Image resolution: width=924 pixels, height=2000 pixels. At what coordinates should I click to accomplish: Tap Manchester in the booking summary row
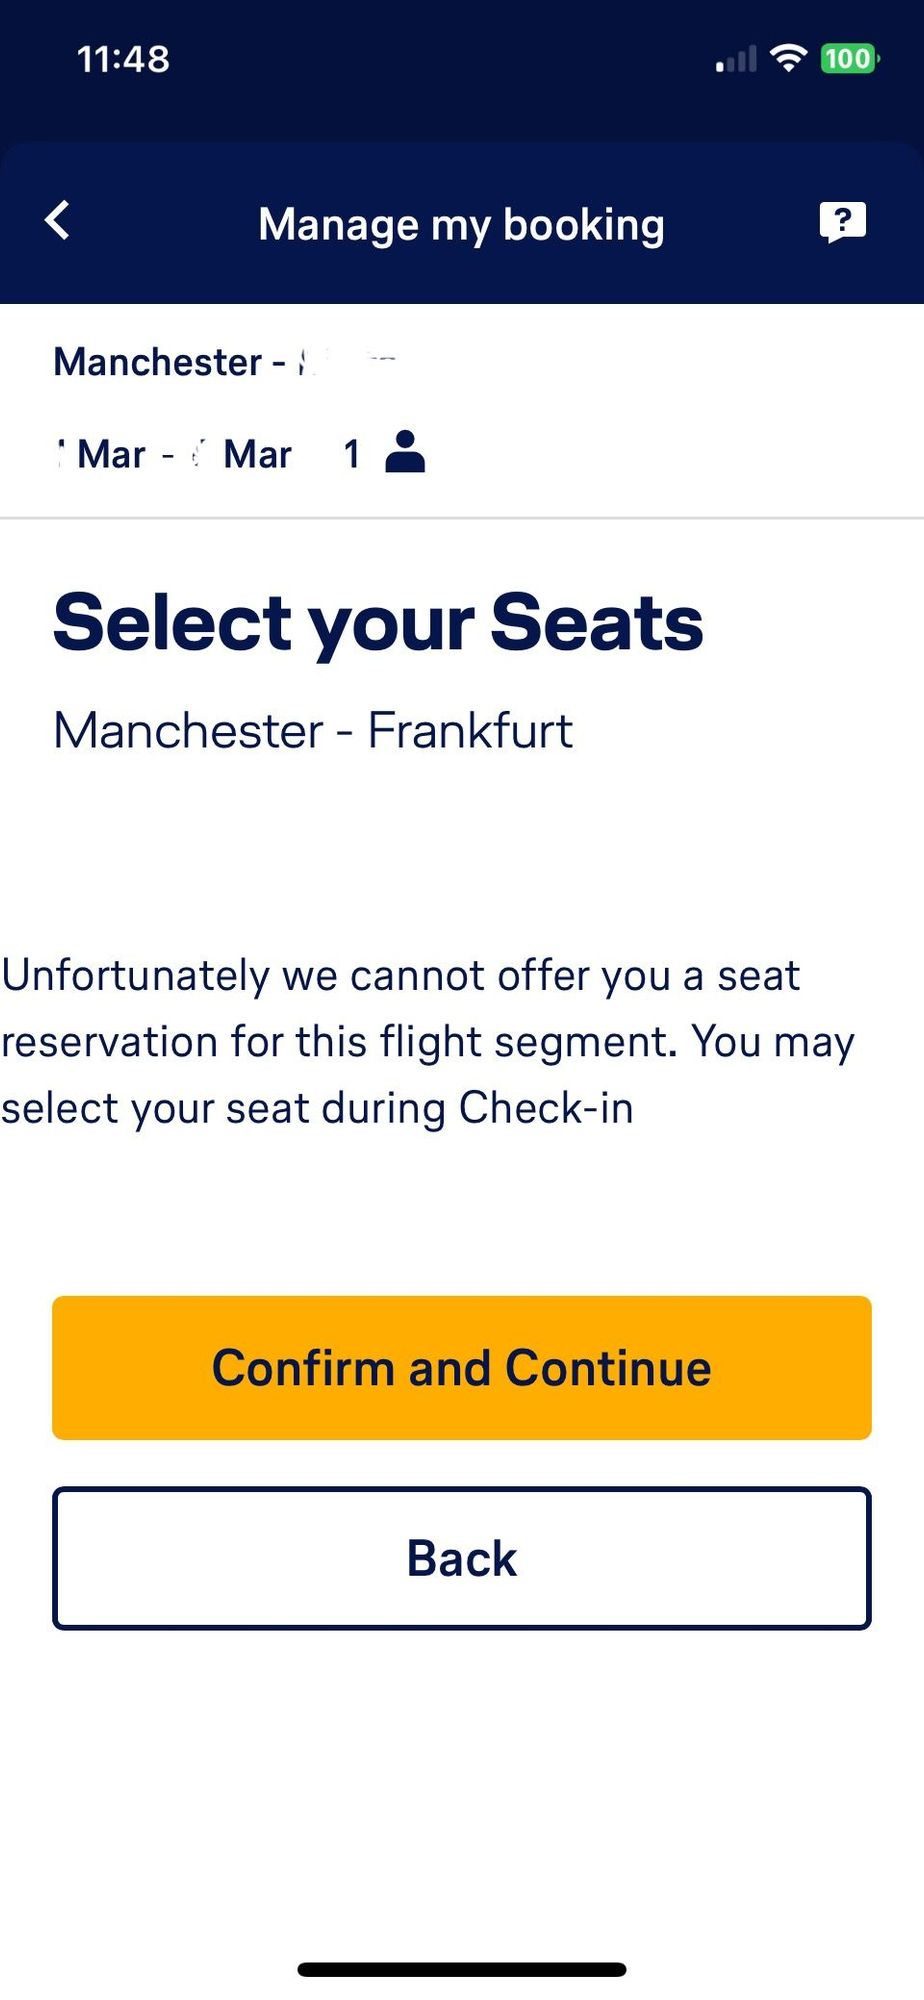click(x=158, y=362)
